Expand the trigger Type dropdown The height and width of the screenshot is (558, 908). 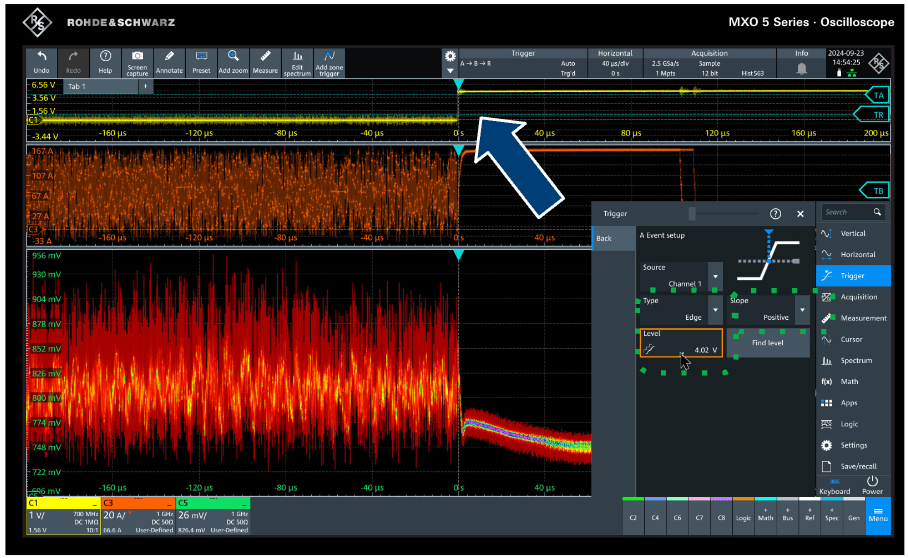coord(716,310)
